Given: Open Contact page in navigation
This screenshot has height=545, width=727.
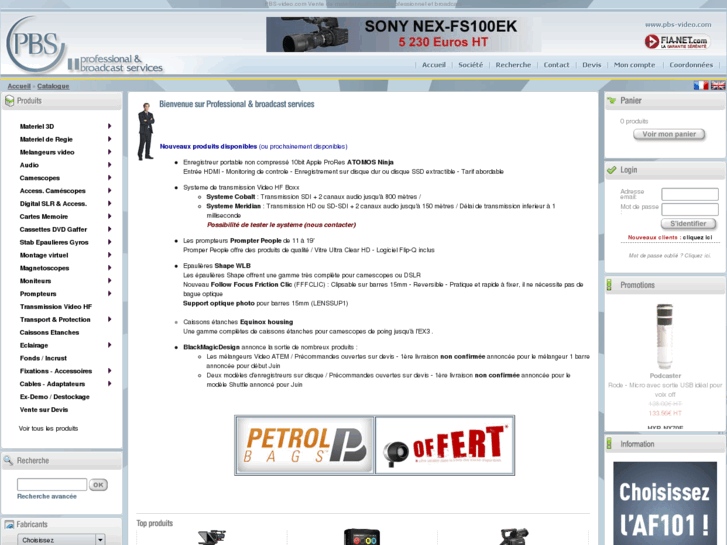Looking at the screenshot, I should pyautogui.click(x=556, y=65).
